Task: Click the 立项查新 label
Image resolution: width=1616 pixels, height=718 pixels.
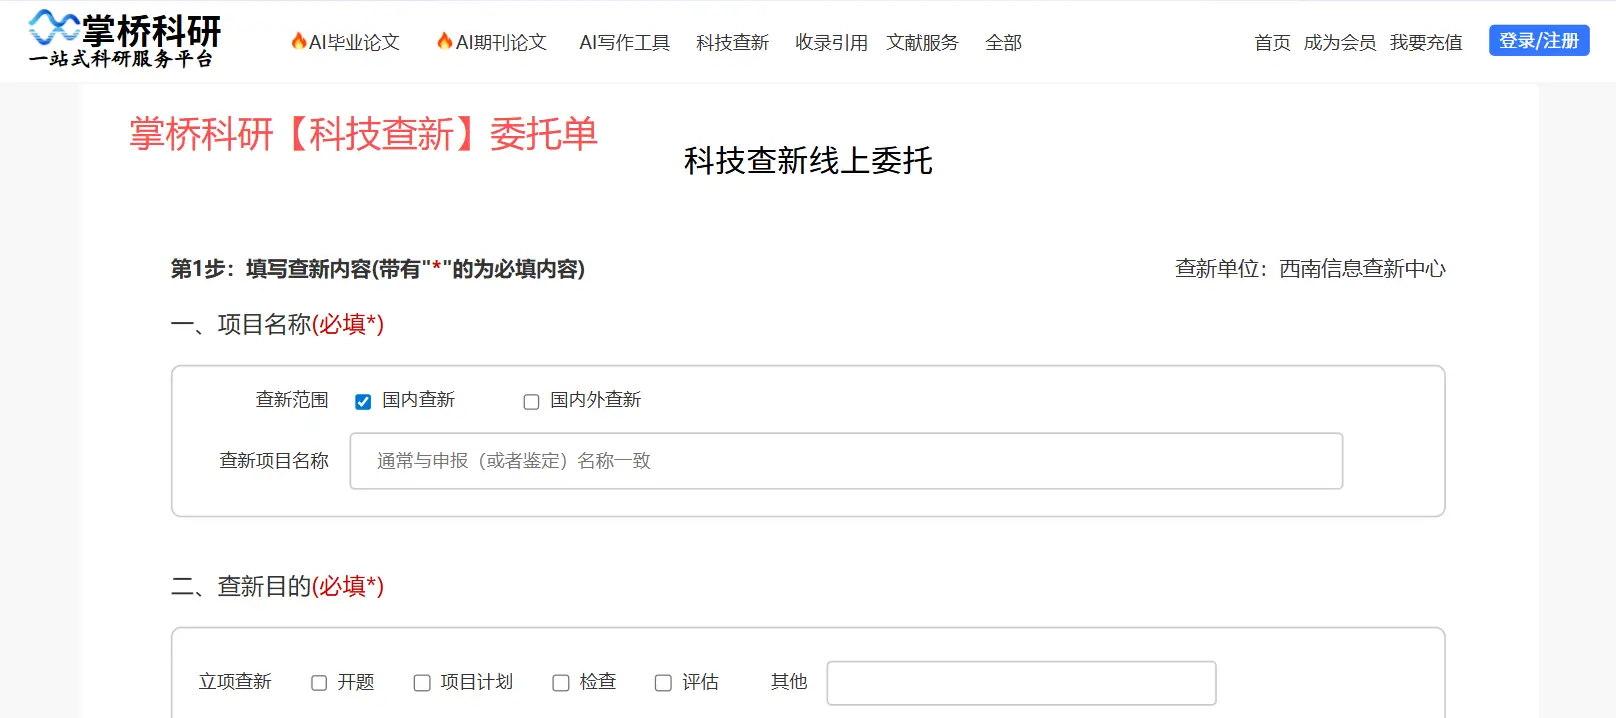Action: (x=235, y=682)
